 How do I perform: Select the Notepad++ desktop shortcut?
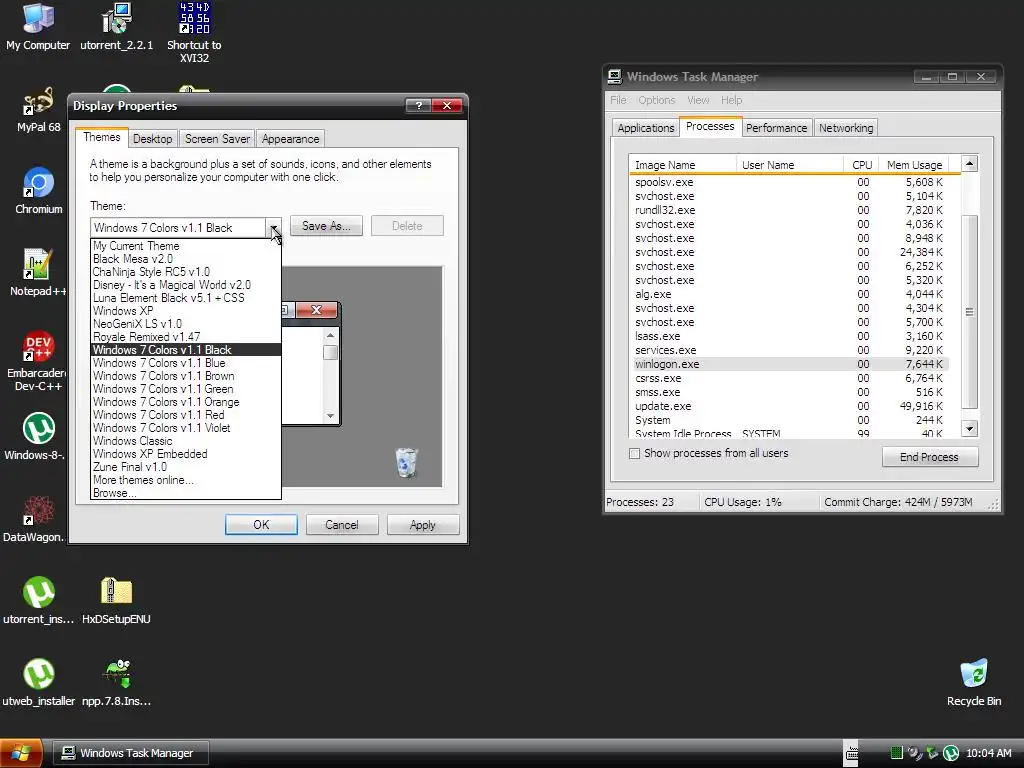[x=38, y=273]
